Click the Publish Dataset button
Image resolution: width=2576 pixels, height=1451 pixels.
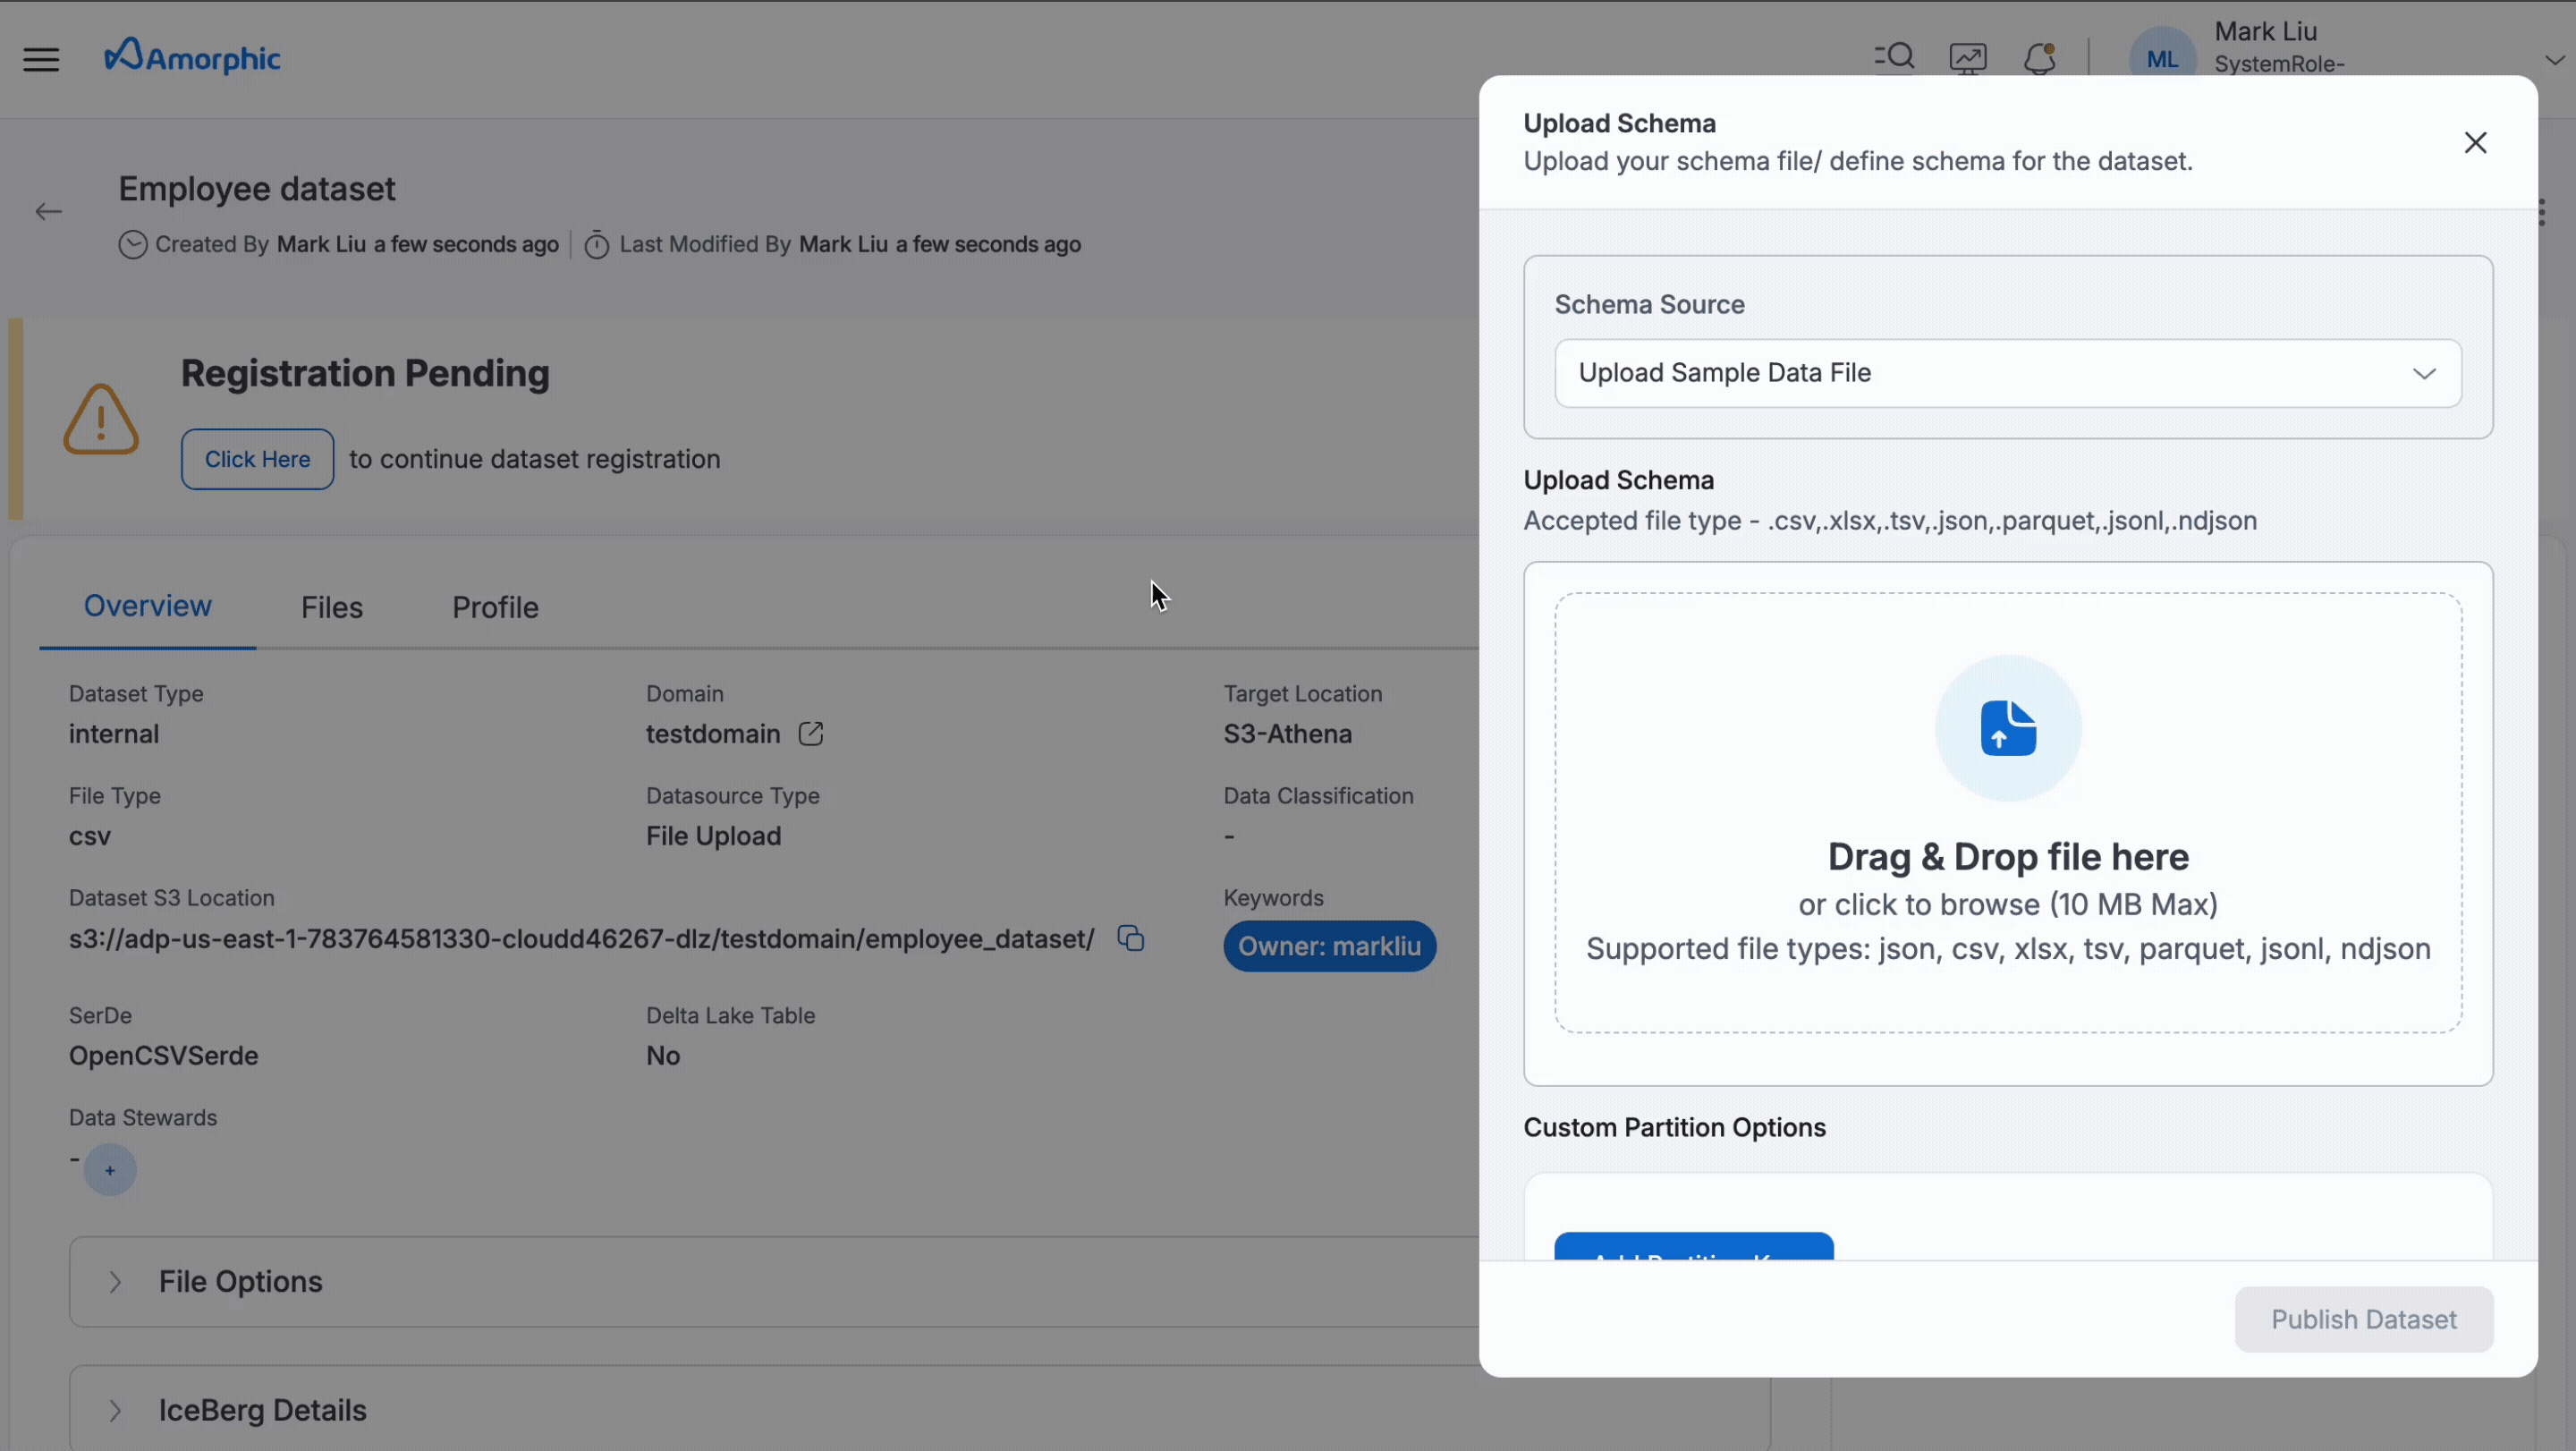click(x=2363, y=1319)
